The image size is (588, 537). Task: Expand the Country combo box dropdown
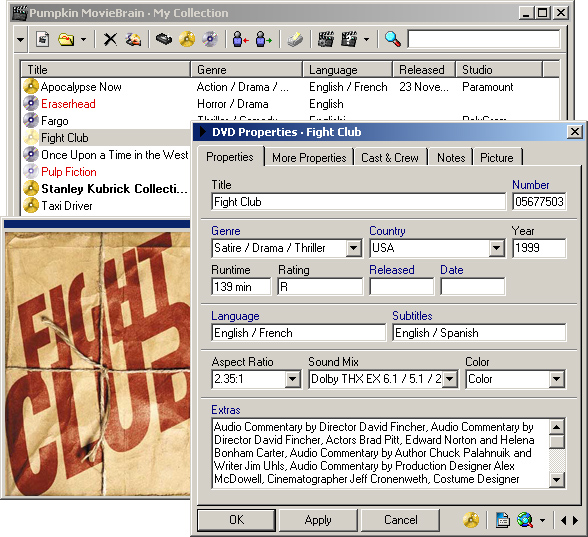click(x=496, y=248)
